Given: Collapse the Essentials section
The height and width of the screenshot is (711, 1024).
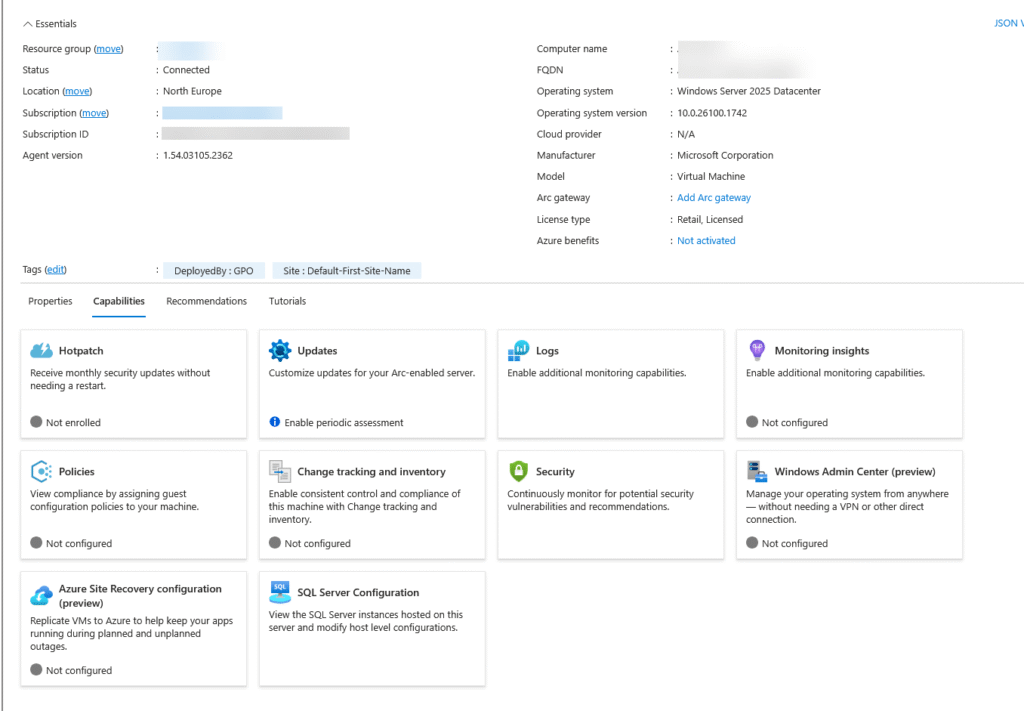Looking at the screenshot, I should pyautogui.click(x=50, y=24).
